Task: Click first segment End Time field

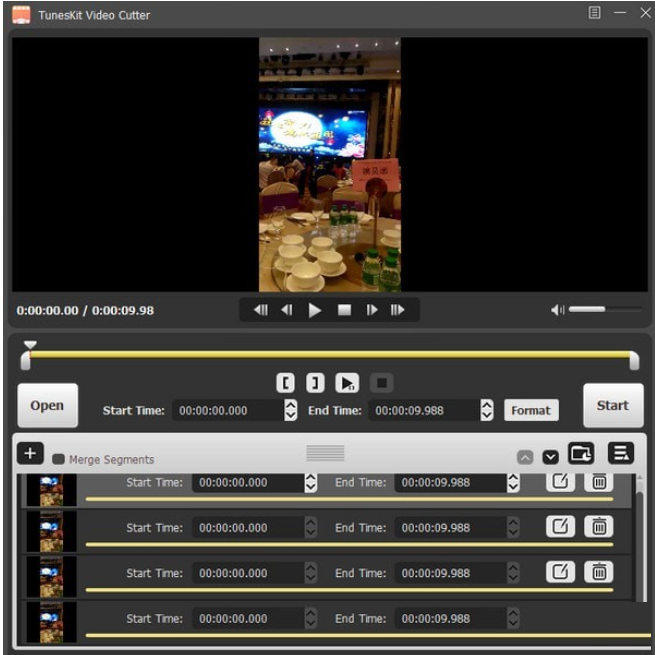Action: click(450, 483)
